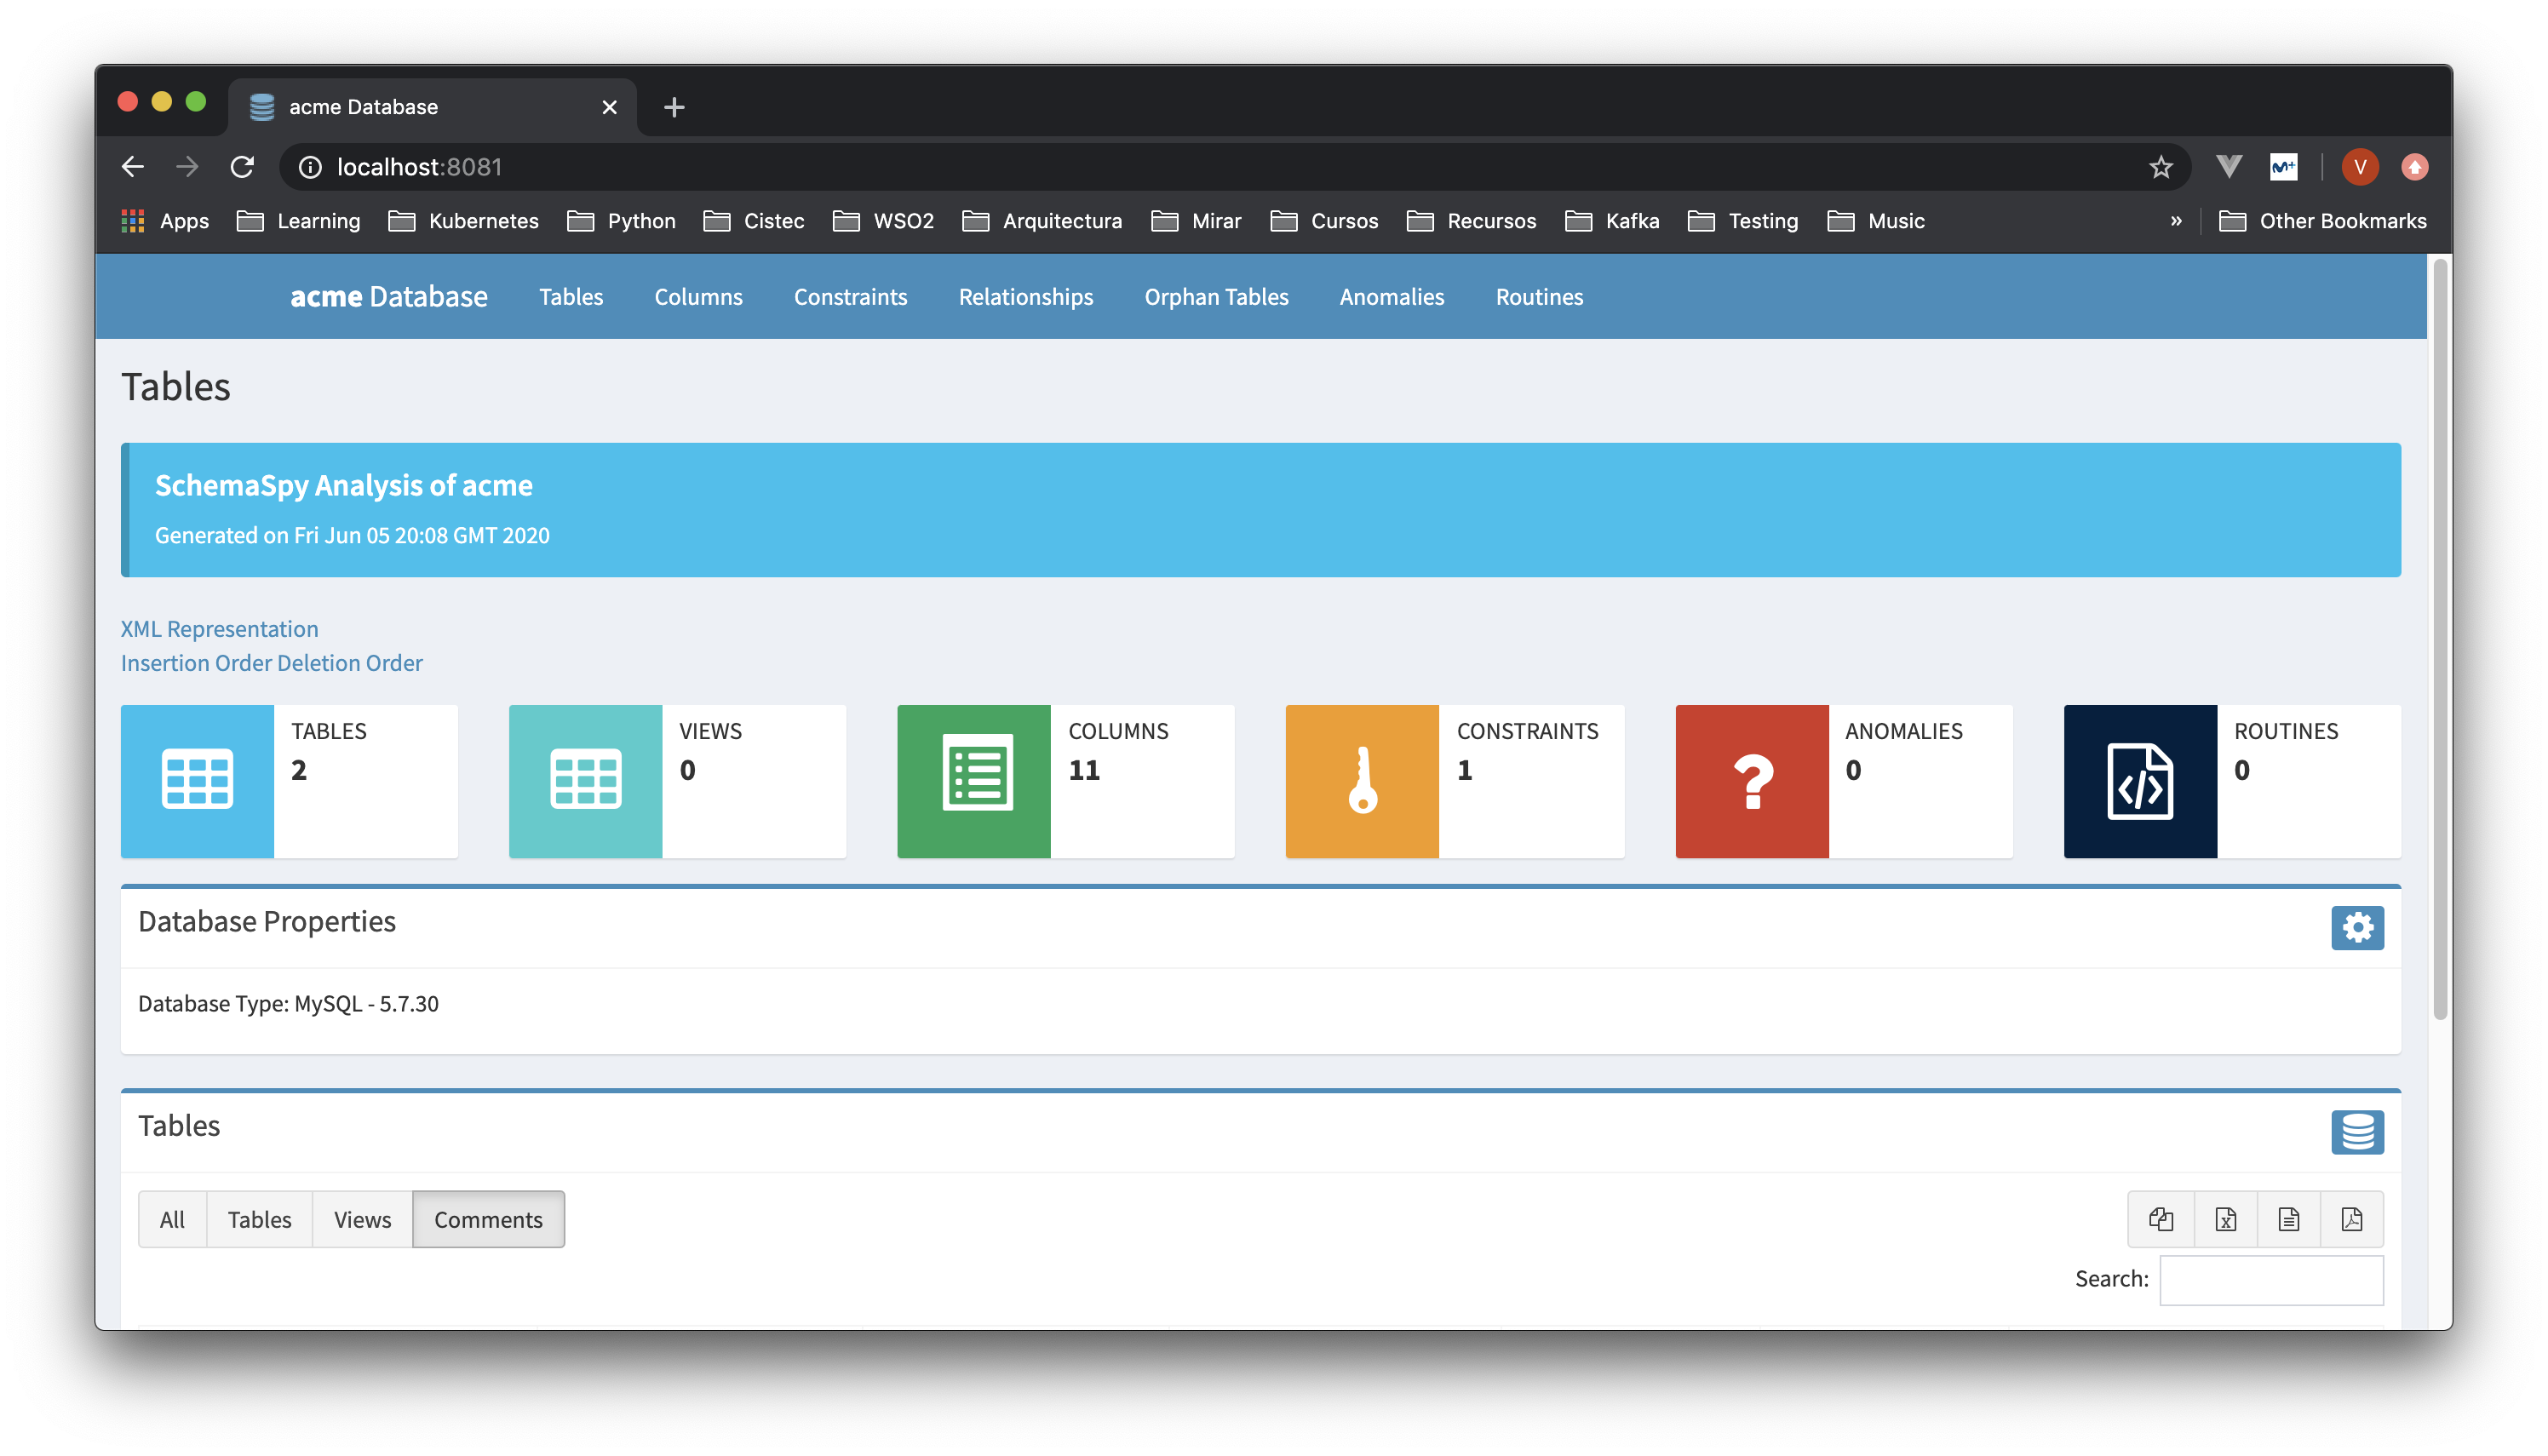
Task: Click the Database Properties gear icon
Action: coord(2356,927)
